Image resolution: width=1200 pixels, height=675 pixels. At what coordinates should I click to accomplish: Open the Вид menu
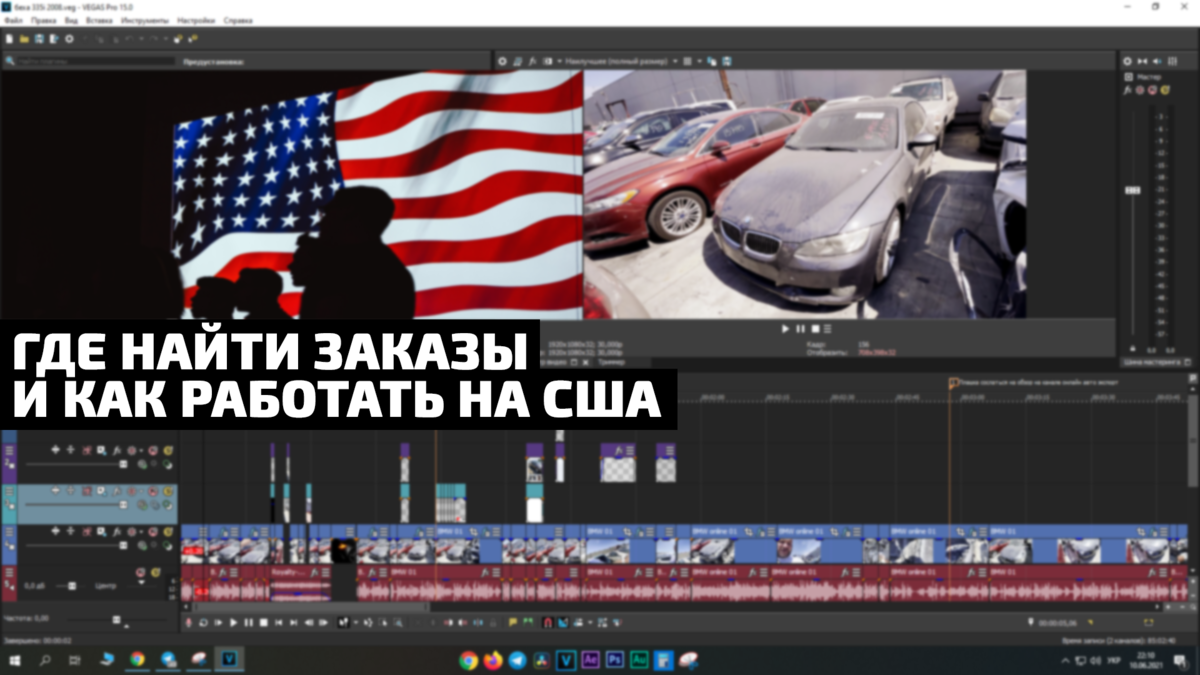(x=71, y=20)
